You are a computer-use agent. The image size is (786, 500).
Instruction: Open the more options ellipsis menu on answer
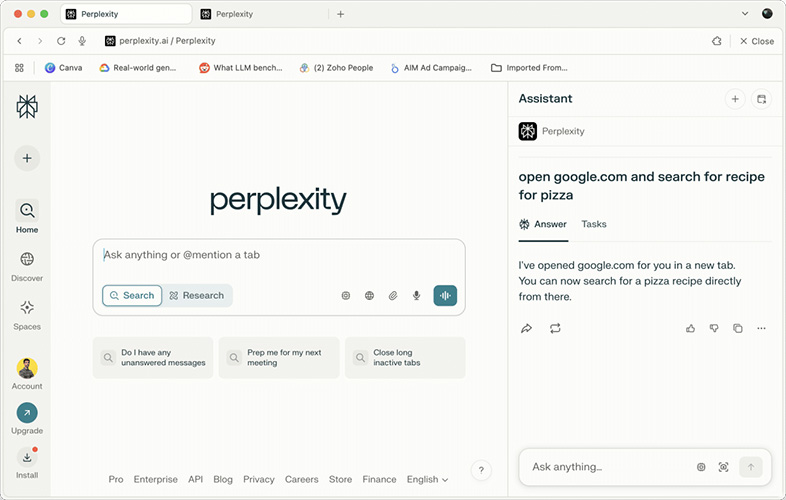pyautogui.click(x=761, y=328)
